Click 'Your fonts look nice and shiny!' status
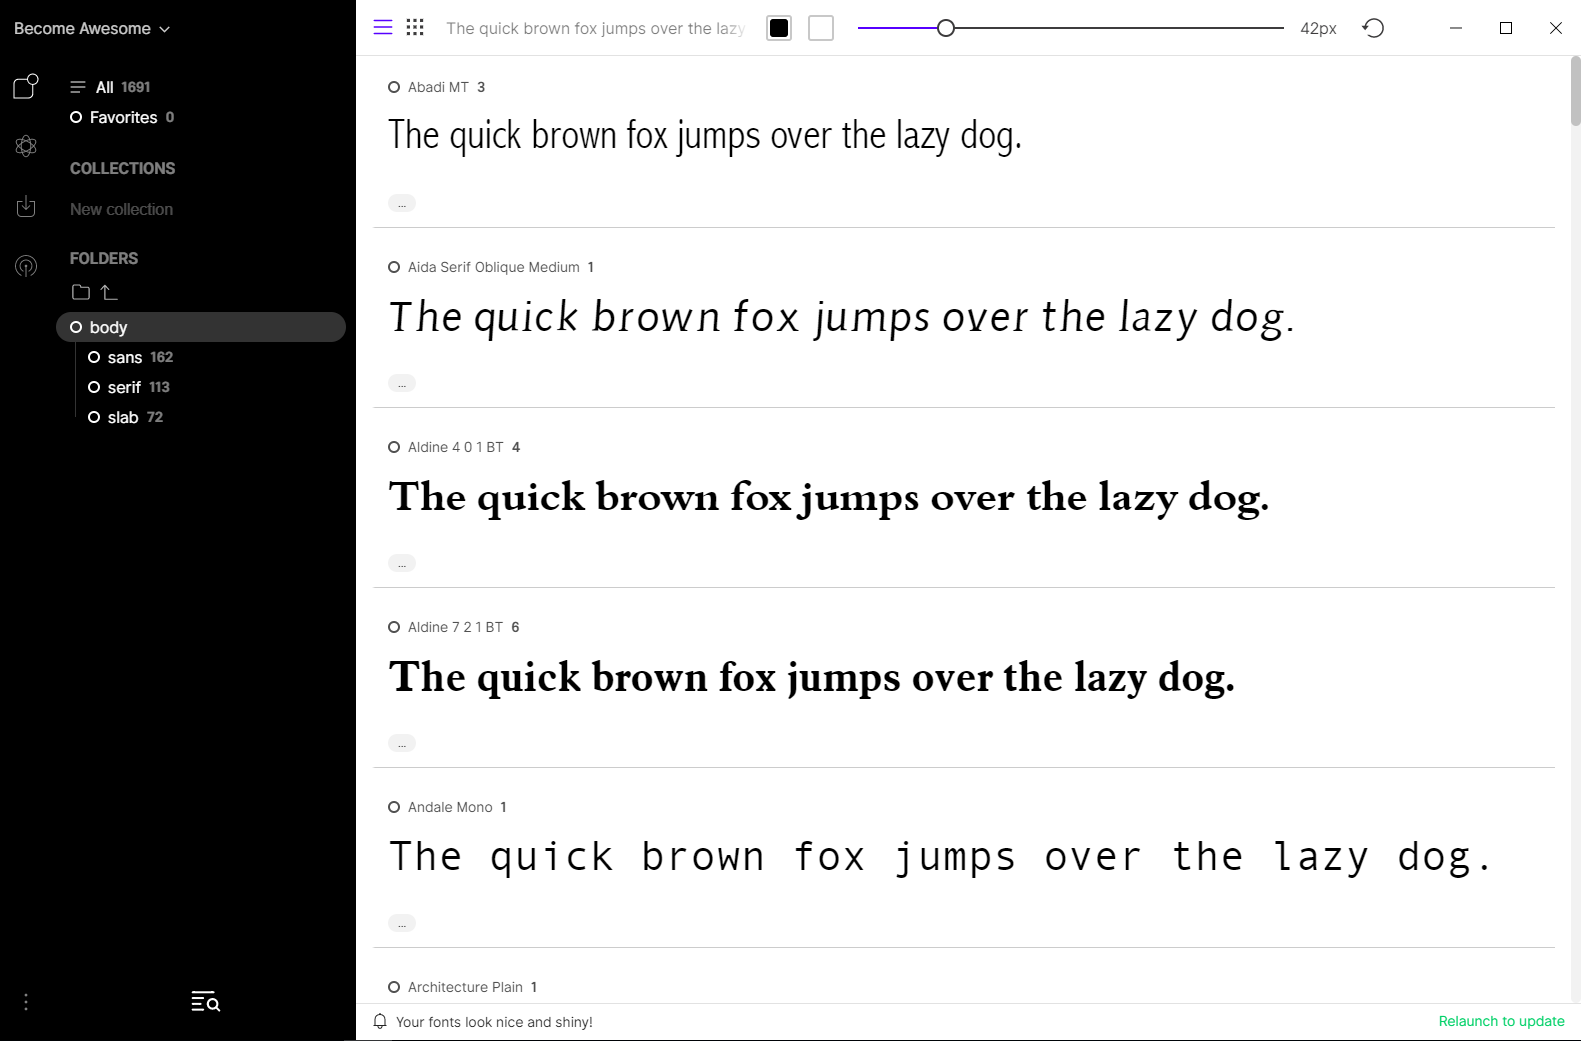 tap(494, 1022)
